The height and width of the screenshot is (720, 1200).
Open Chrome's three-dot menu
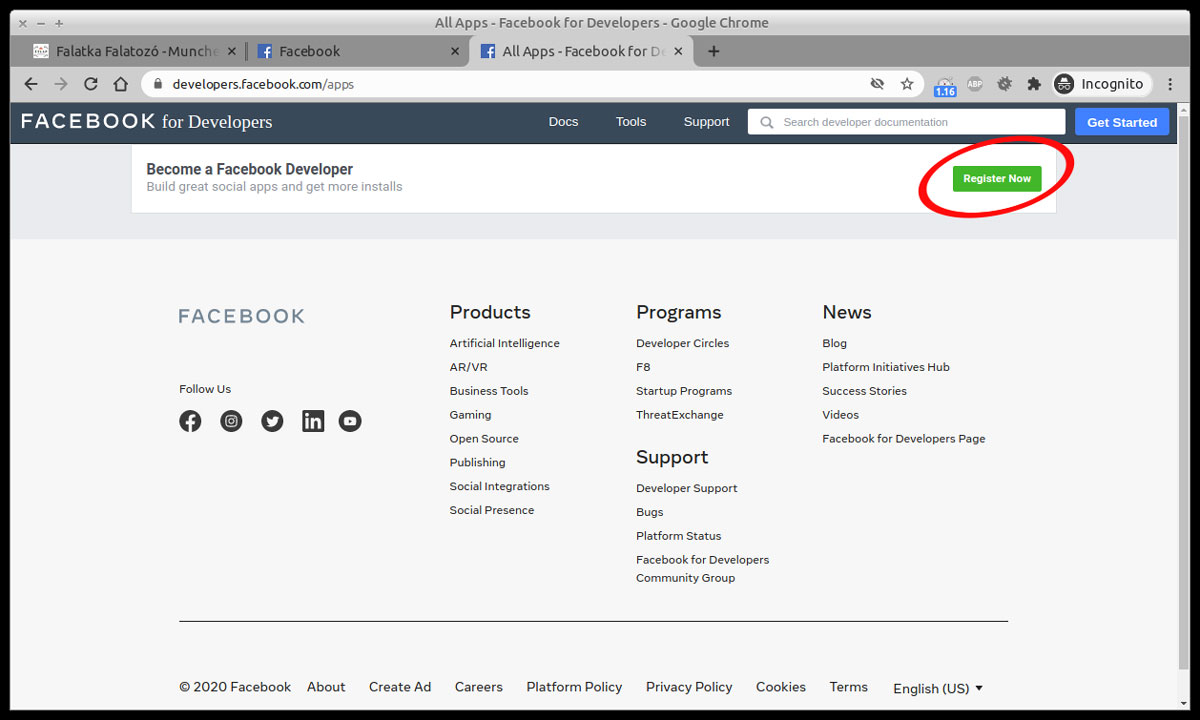tap(1170, 84)
